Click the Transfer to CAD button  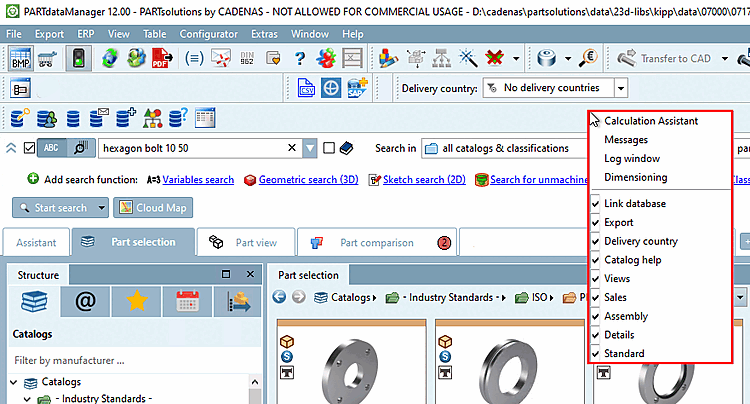pyautogui.click(x=664, y=59)
